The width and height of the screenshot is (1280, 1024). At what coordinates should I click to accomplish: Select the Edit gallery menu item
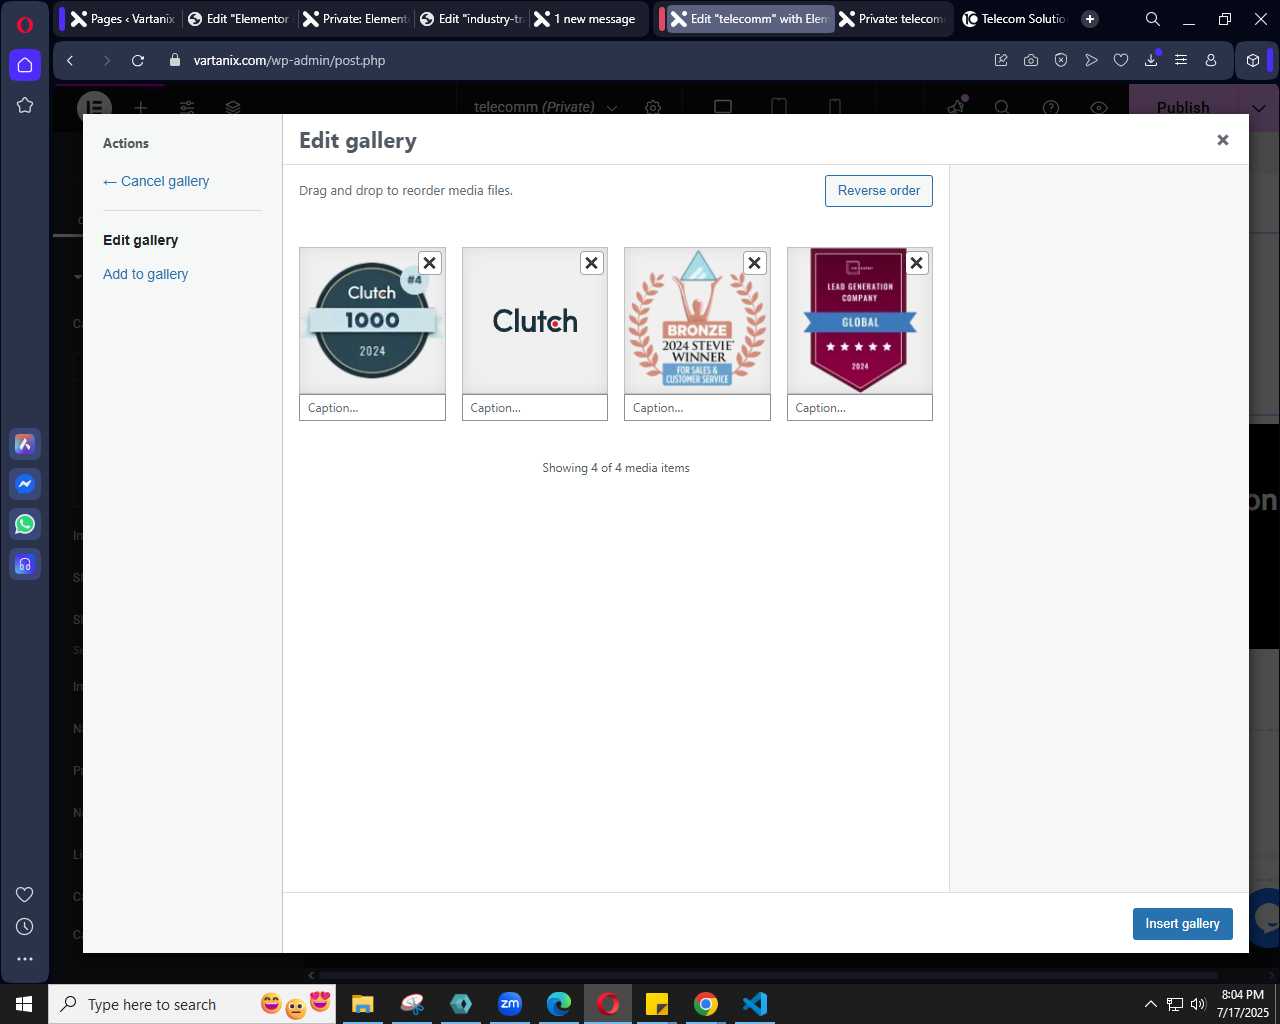click(x=140, y=240)
